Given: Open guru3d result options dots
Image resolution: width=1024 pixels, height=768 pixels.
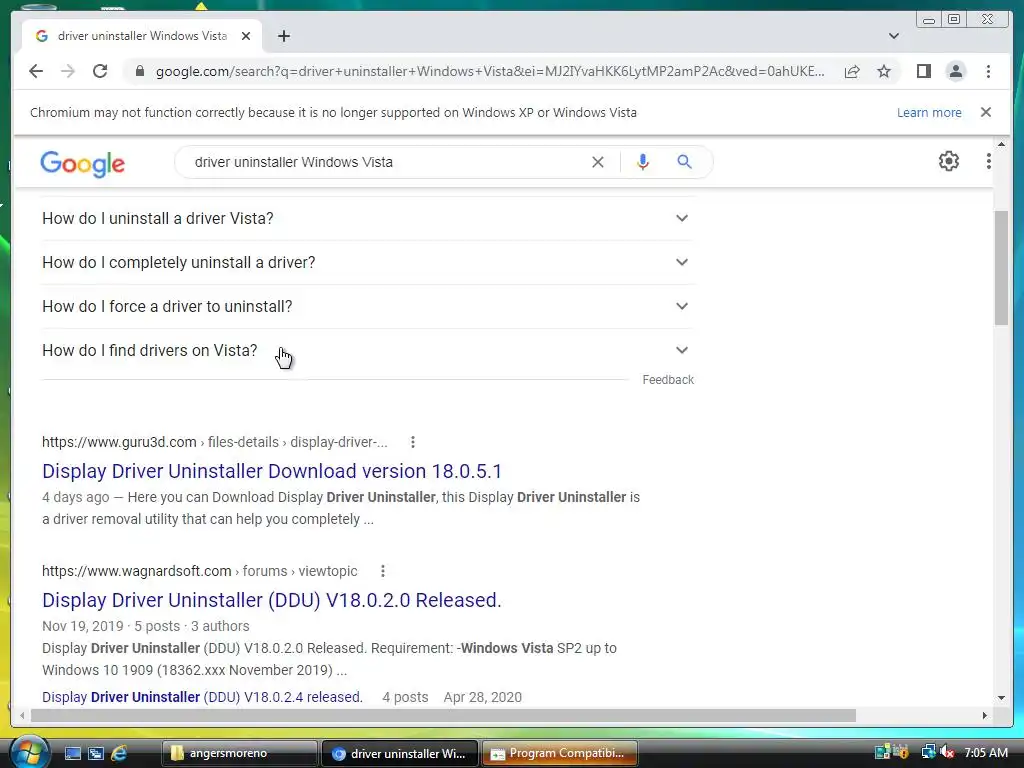Looking at the screenshot, I should click(413, 442).
